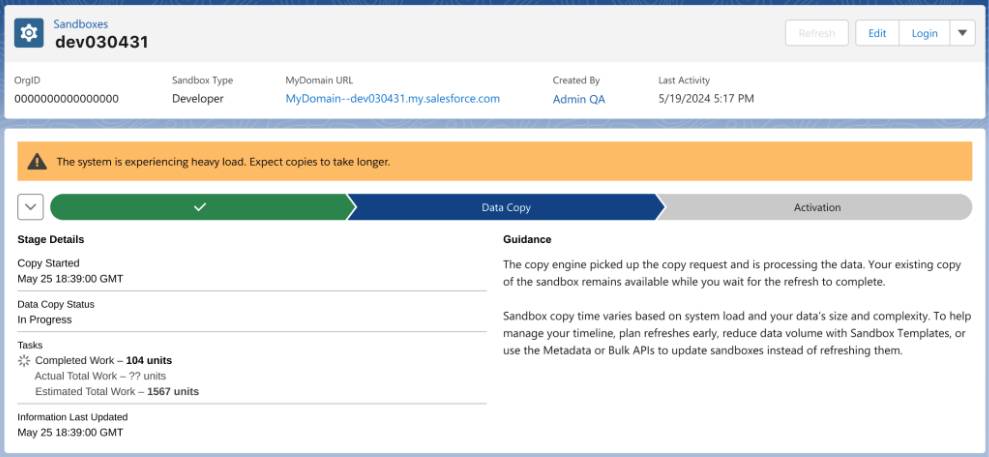Image resolution: width=989 pixels, height=457 pixels.
Task: Click the dev030431 sandbox title
Action: coord(102,42)
